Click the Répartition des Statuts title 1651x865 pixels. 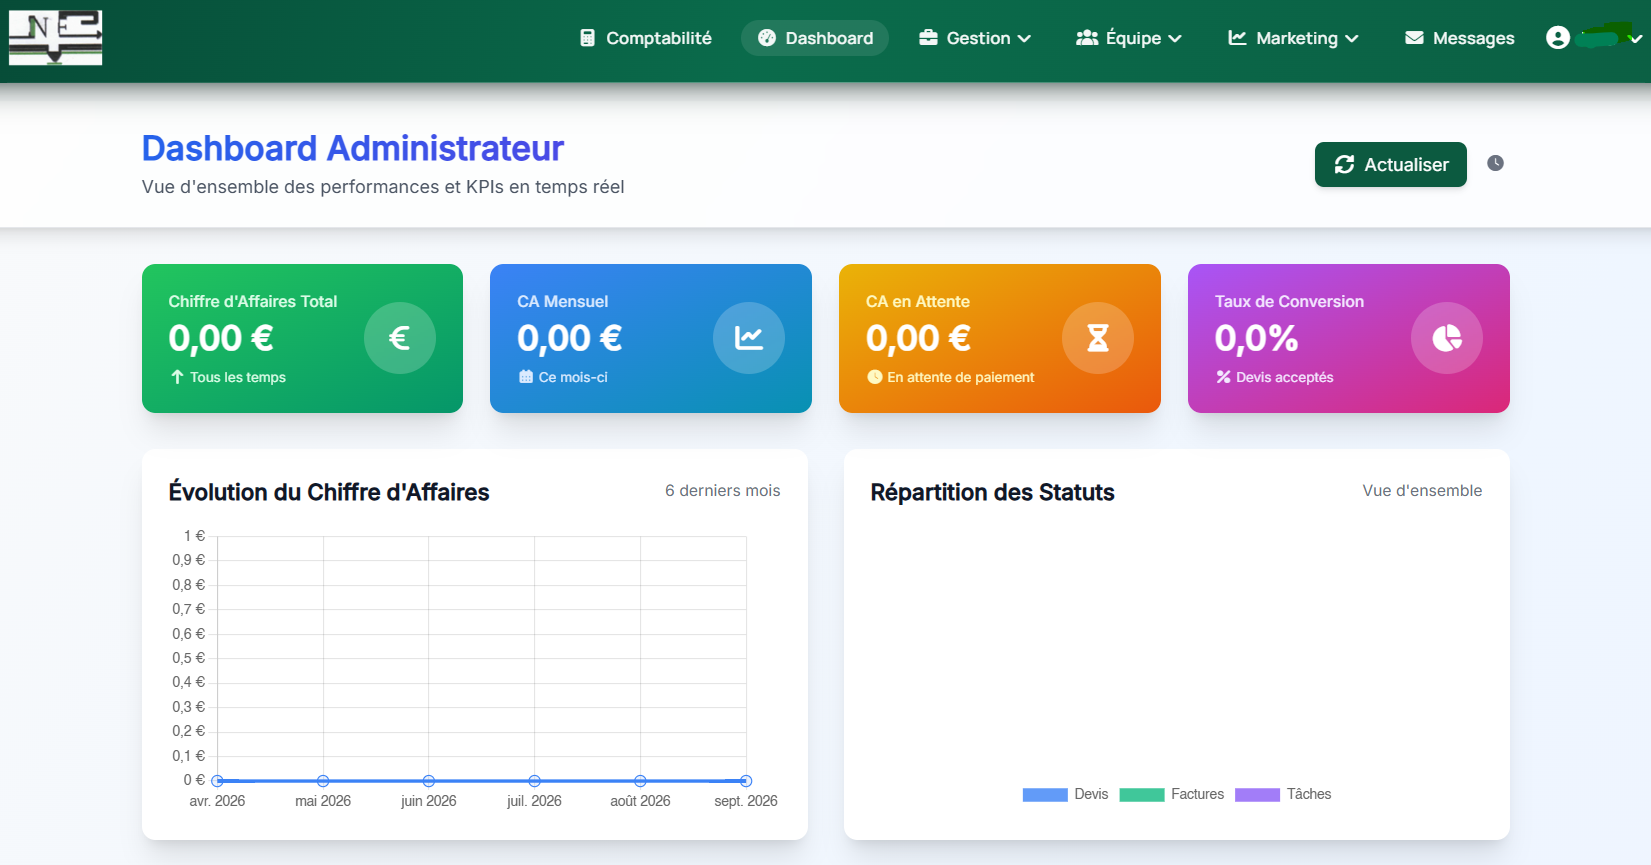992,492
